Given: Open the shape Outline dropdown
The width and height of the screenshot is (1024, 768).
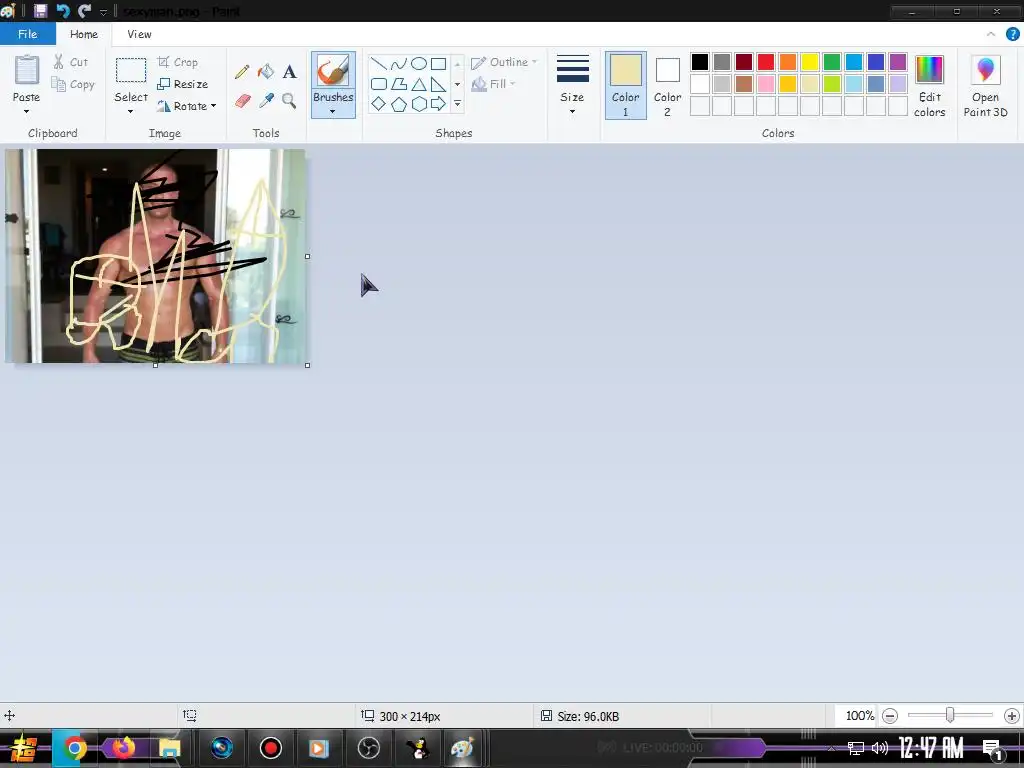Looking at the screenshot, I should pyautogui.click(x=504, y=62).
